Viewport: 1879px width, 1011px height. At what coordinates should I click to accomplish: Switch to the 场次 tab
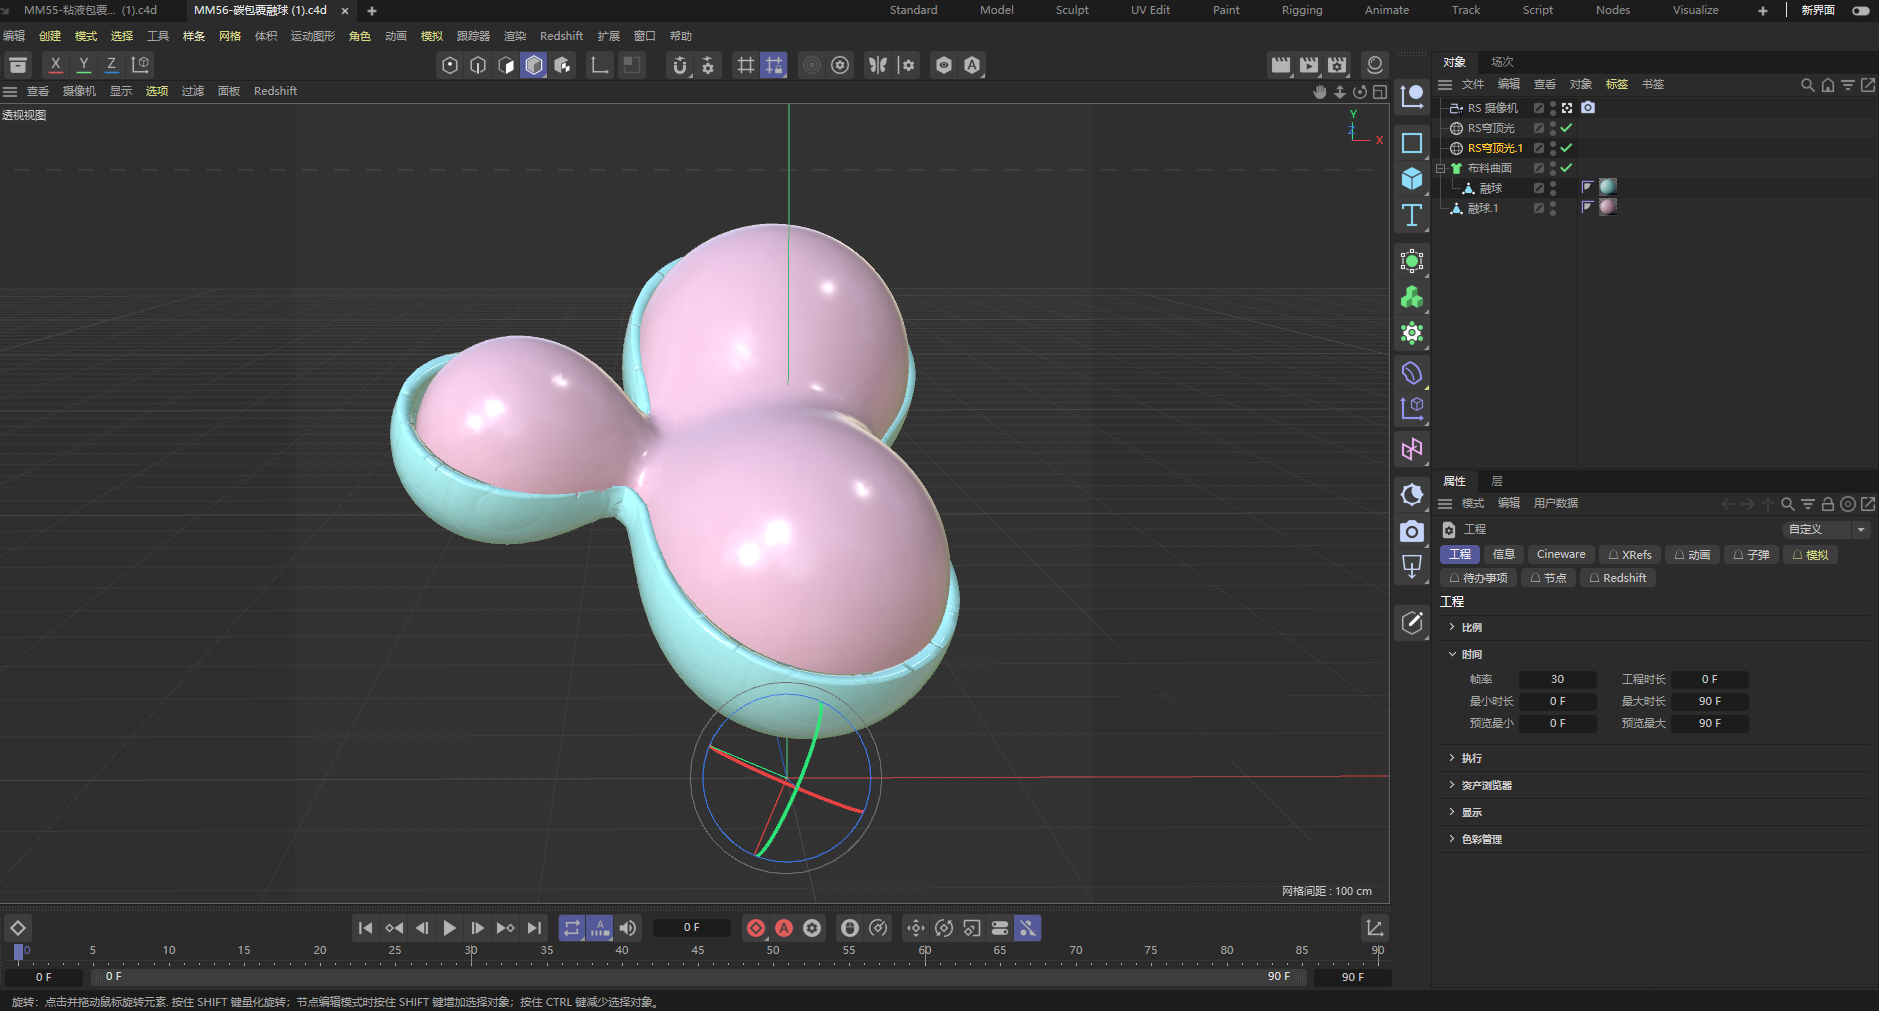coord(1502,62)
